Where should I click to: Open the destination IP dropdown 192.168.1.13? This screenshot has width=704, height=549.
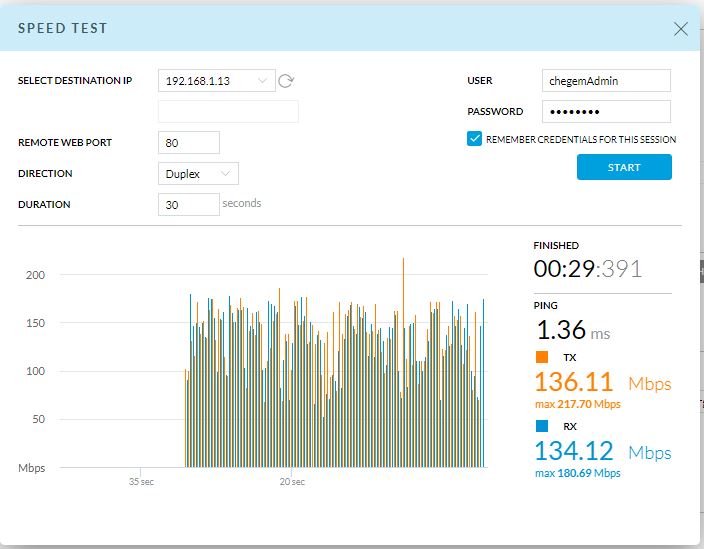[x=216, y=81]
